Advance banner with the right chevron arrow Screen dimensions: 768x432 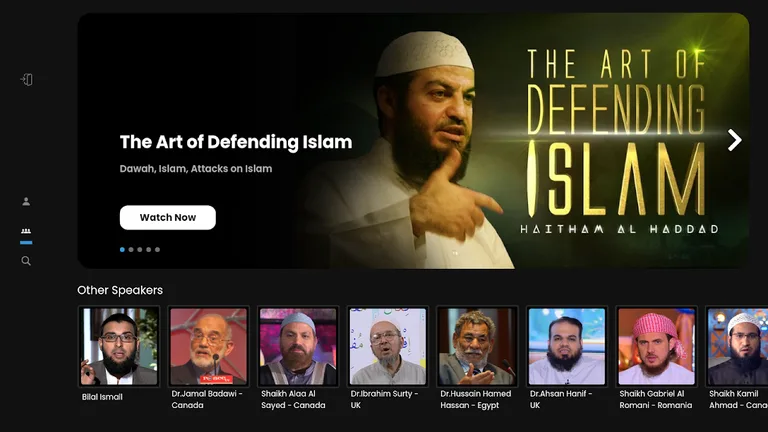(734, 140)
